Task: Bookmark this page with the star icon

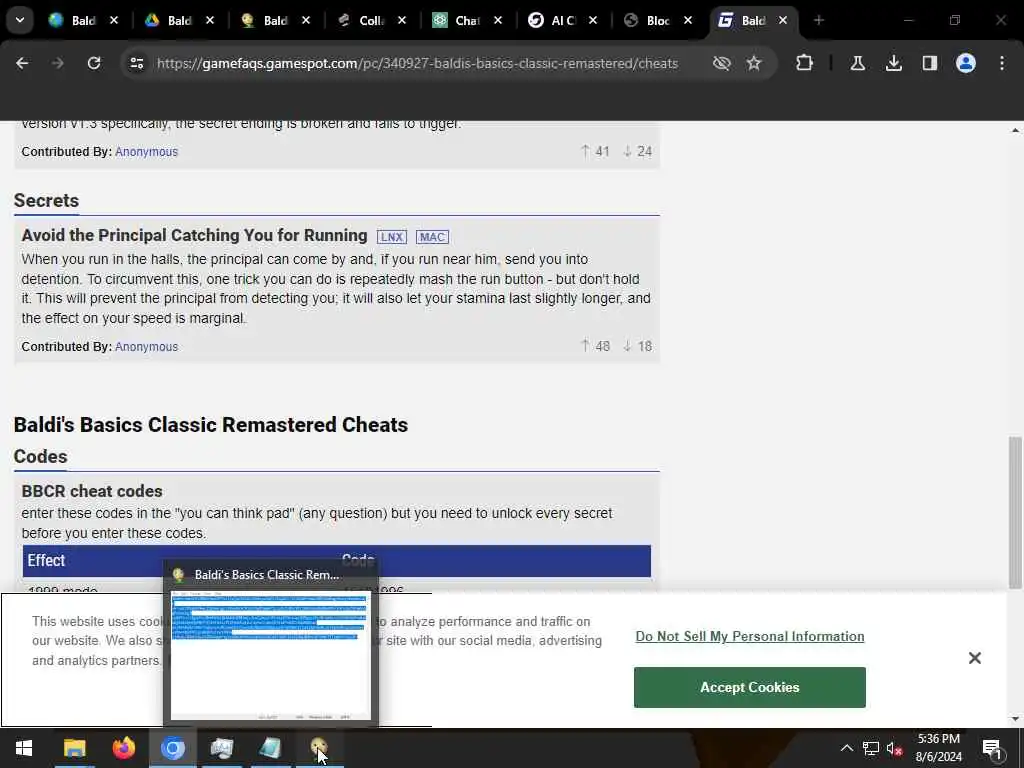Action: click(754, 63)
